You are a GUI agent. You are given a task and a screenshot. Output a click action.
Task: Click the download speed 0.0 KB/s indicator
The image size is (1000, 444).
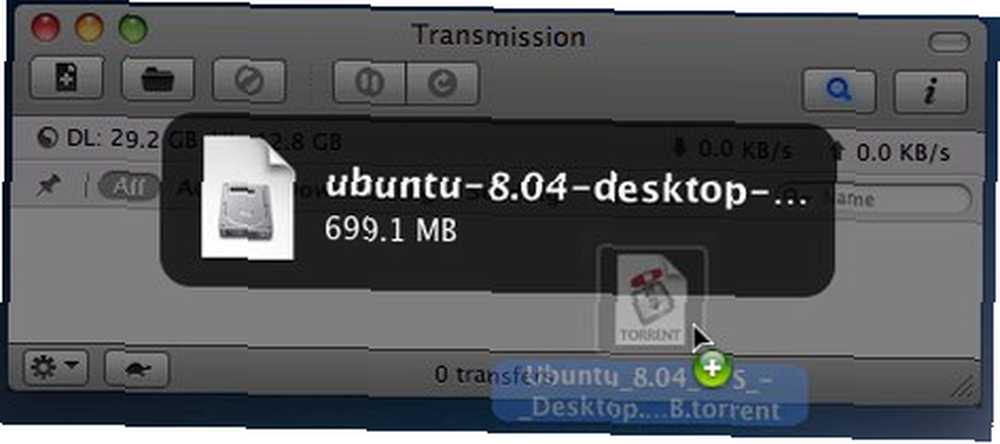(x=732, y=150)
